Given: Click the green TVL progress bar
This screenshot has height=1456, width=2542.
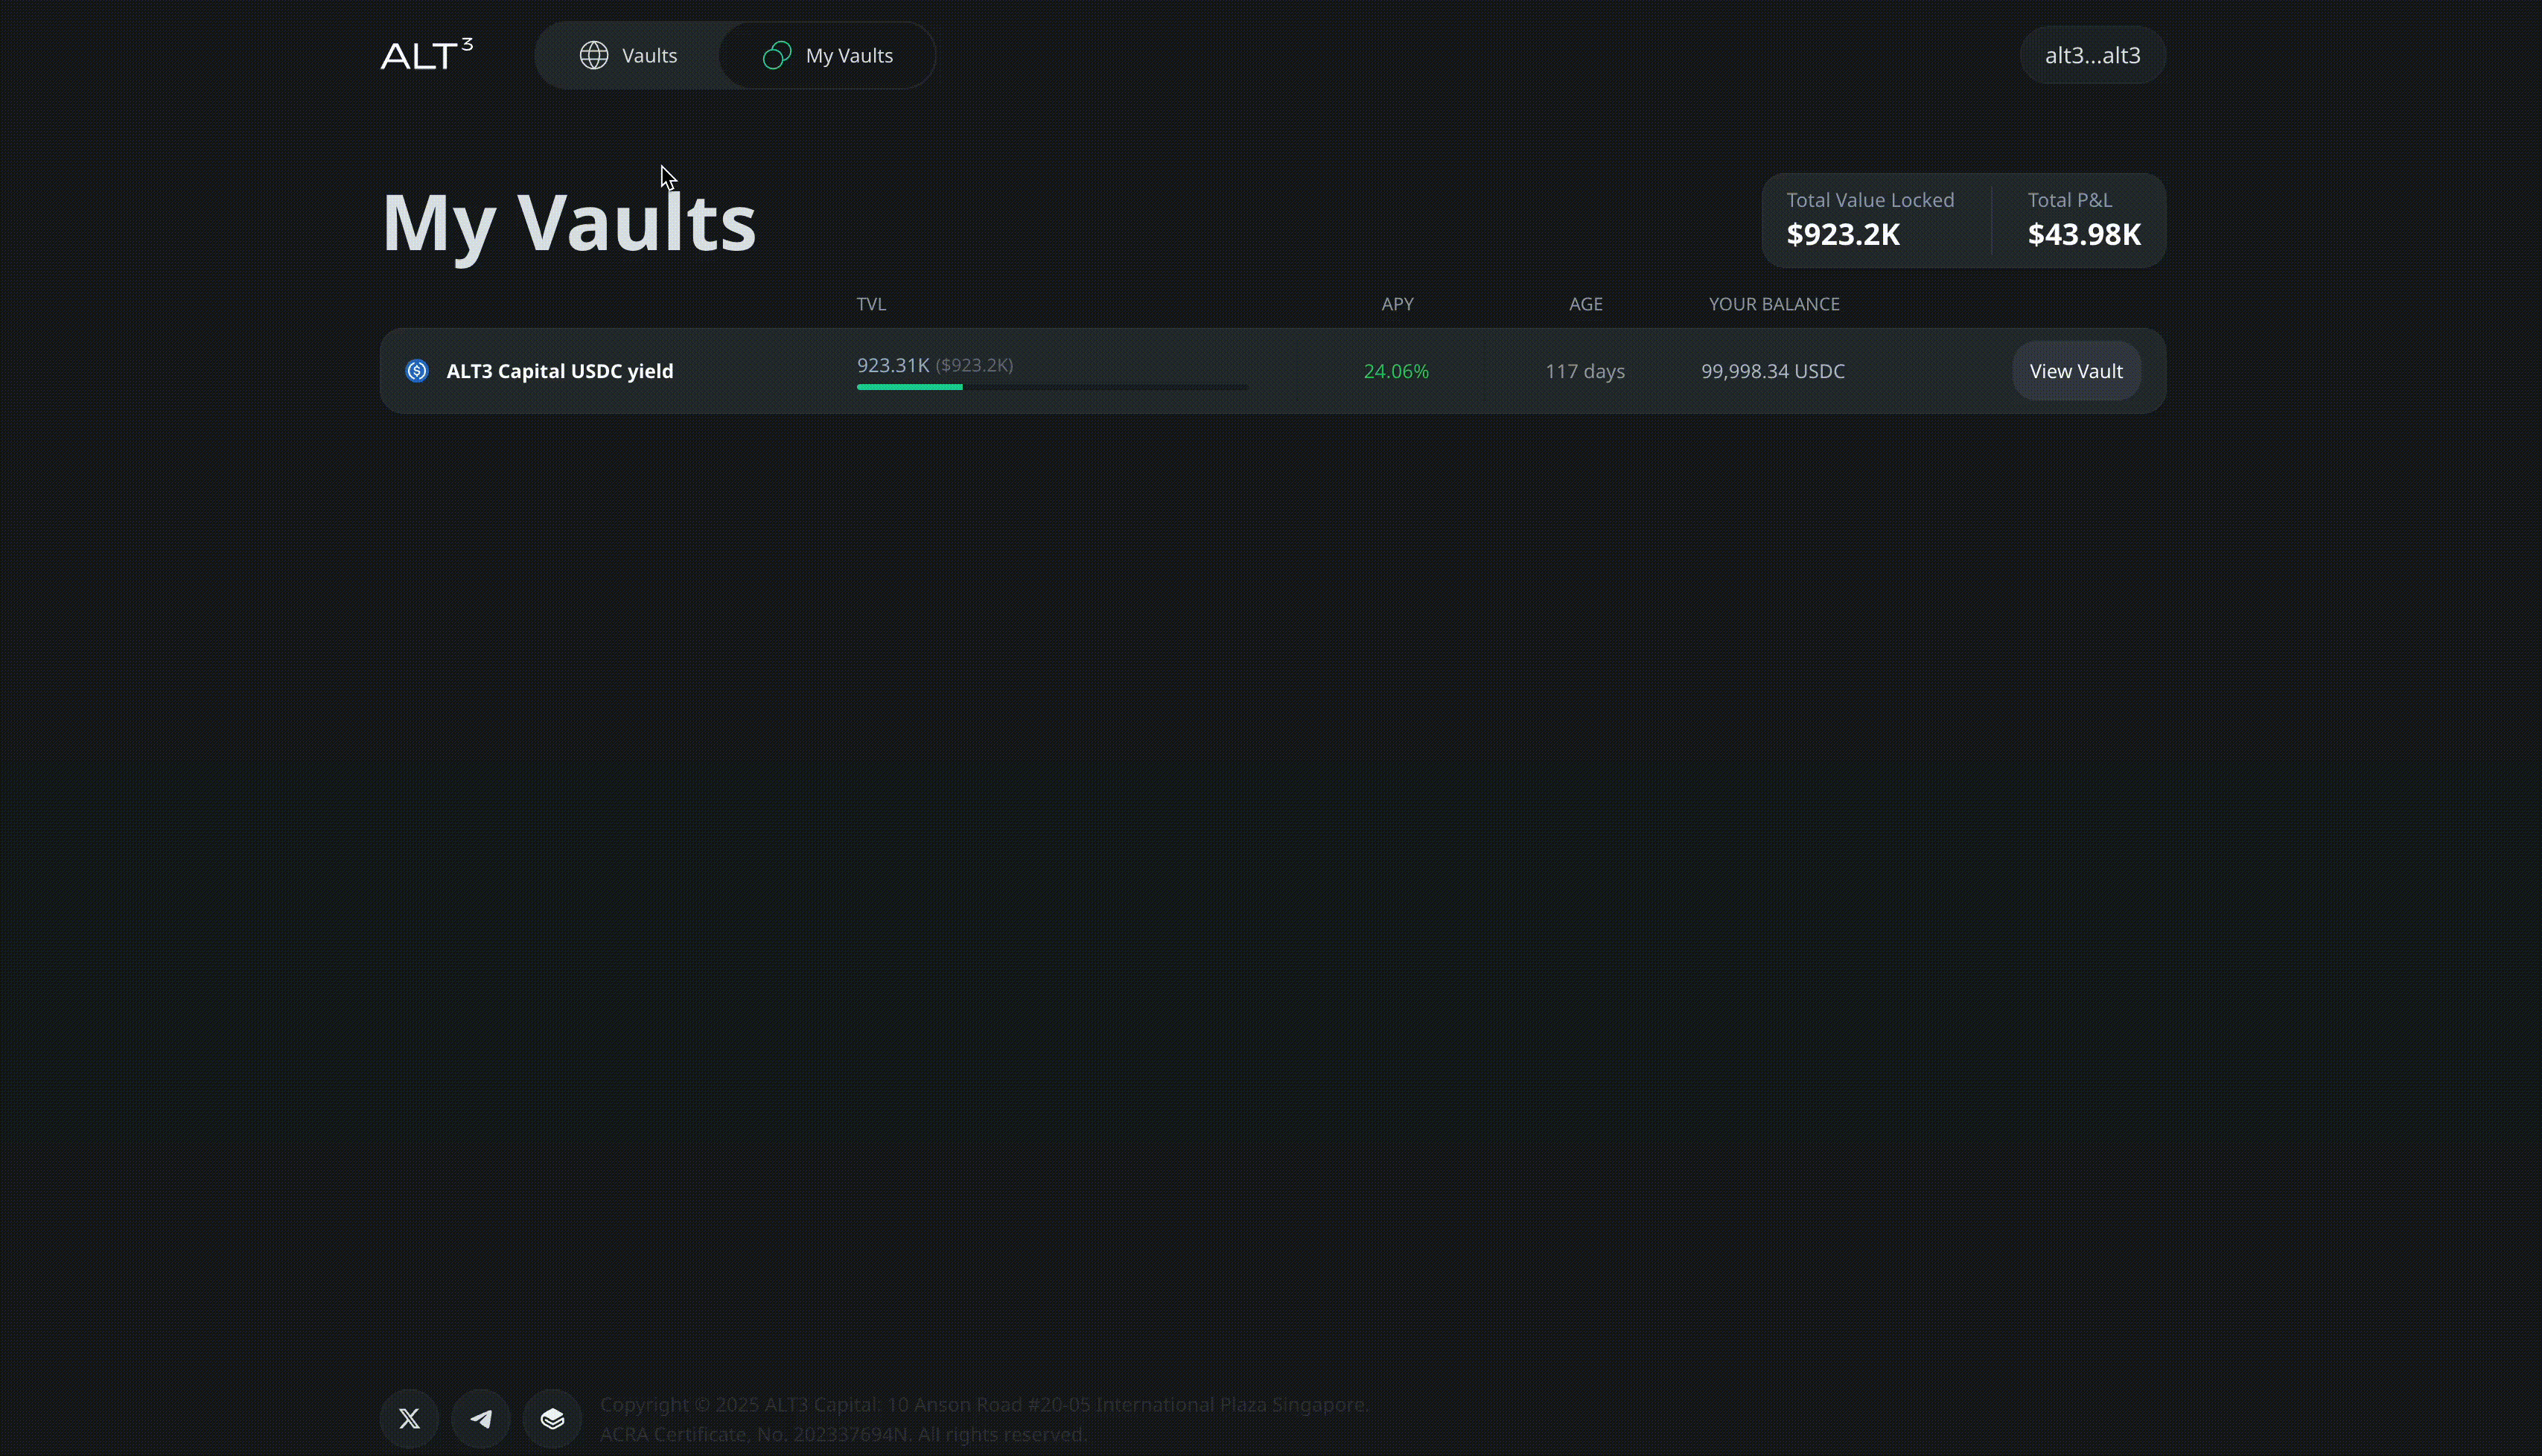Looking at the screenshot, I should (909, 387).
